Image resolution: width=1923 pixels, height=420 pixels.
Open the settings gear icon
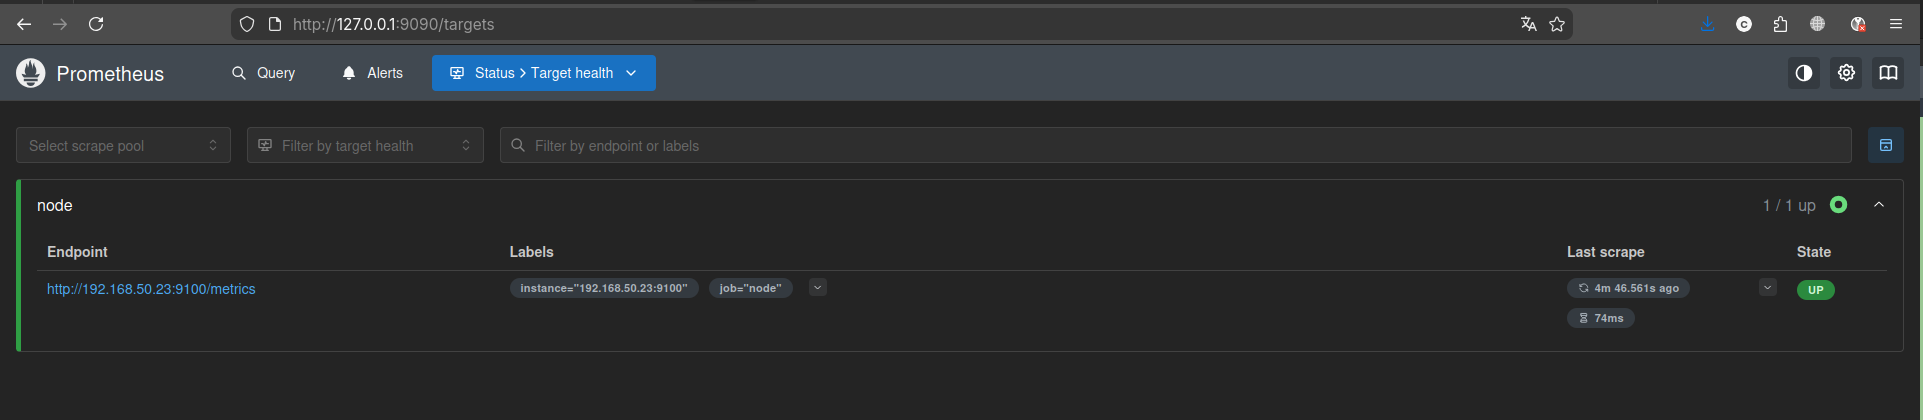[x=1846, y=73]
